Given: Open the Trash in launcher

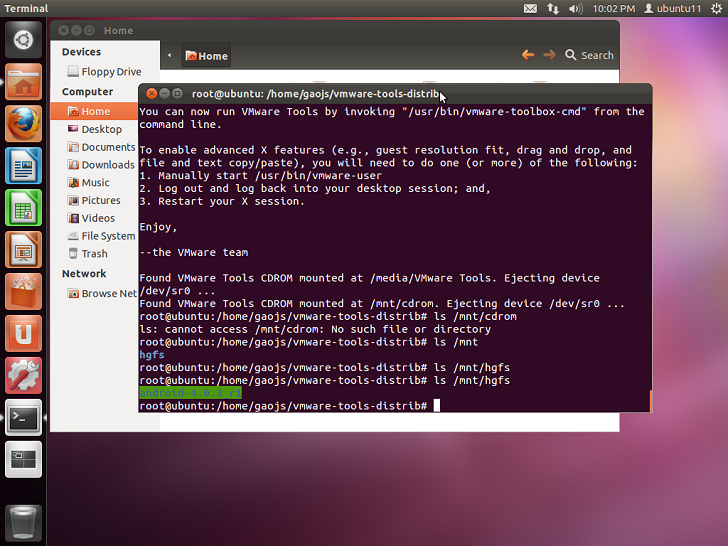Looking at the screenshot, I should (23, 523).
